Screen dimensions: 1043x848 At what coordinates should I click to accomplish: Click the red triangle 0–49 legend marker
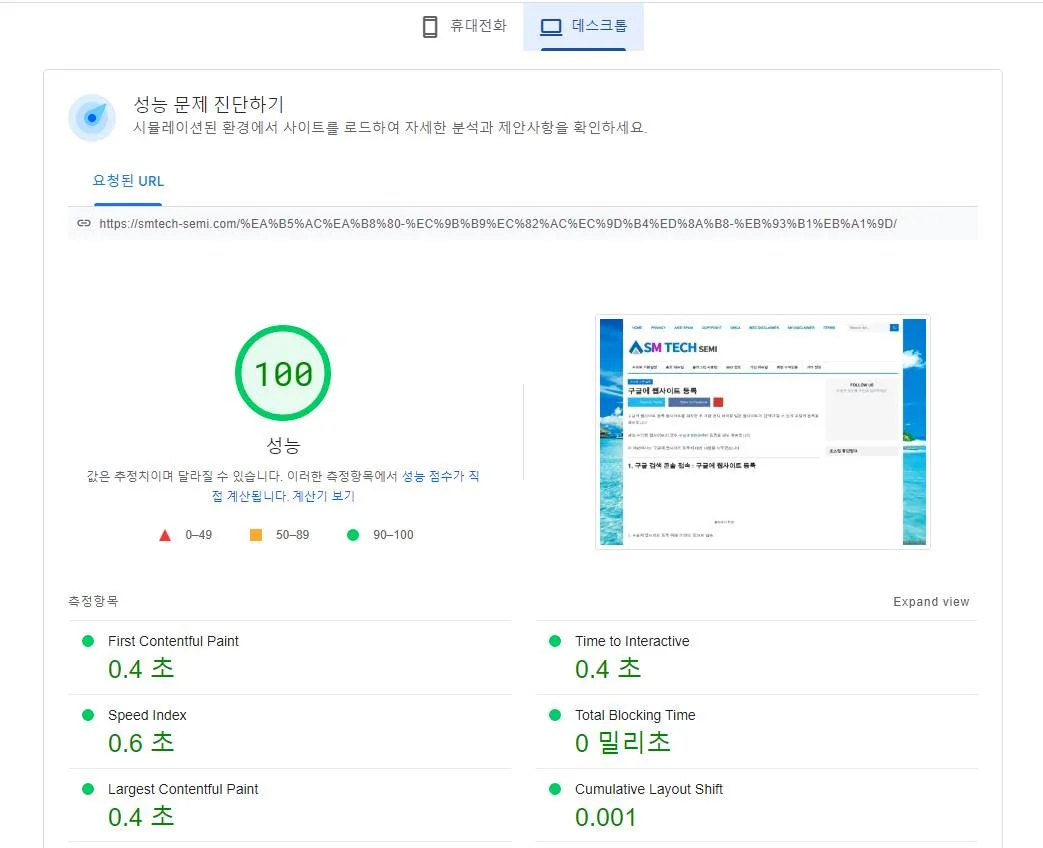[x=164, y=534]
